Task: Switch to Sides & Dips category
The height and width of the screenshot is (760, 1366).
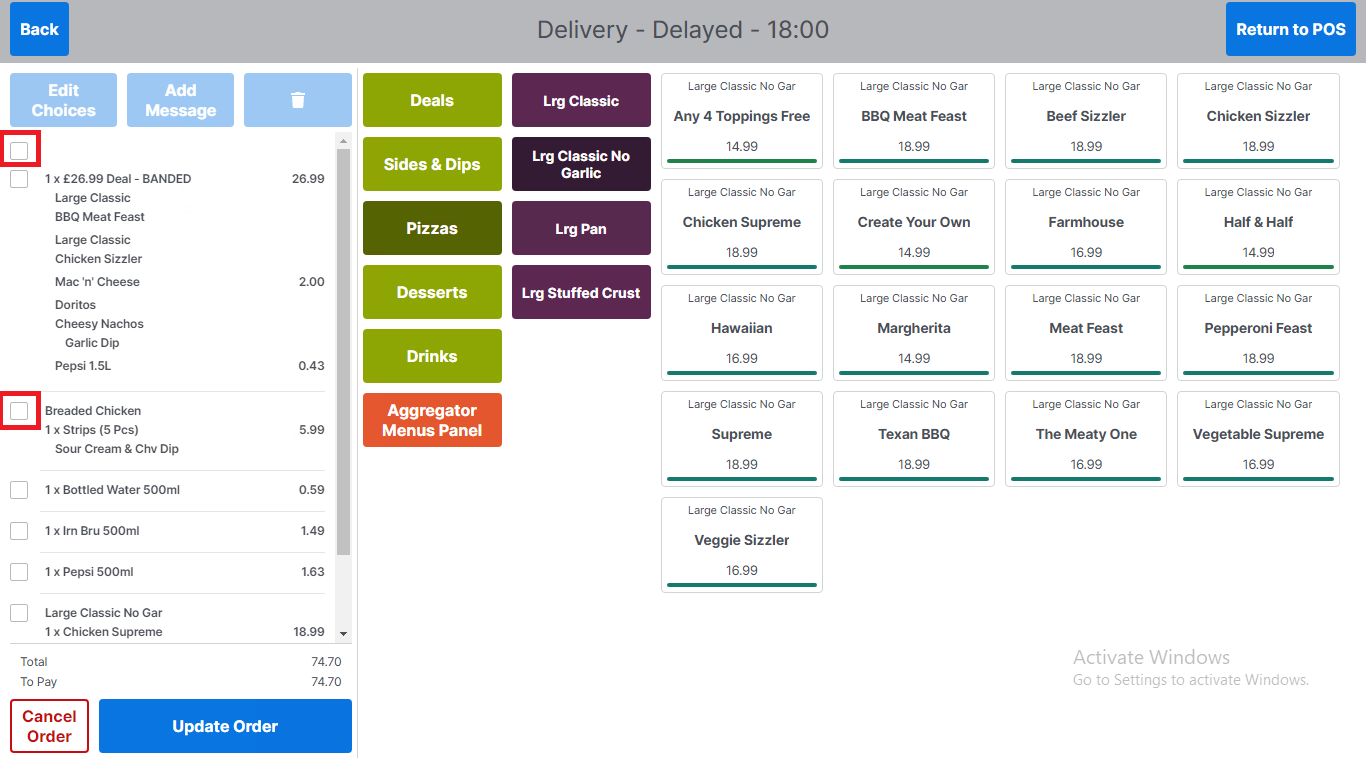Action: (432, 164)
